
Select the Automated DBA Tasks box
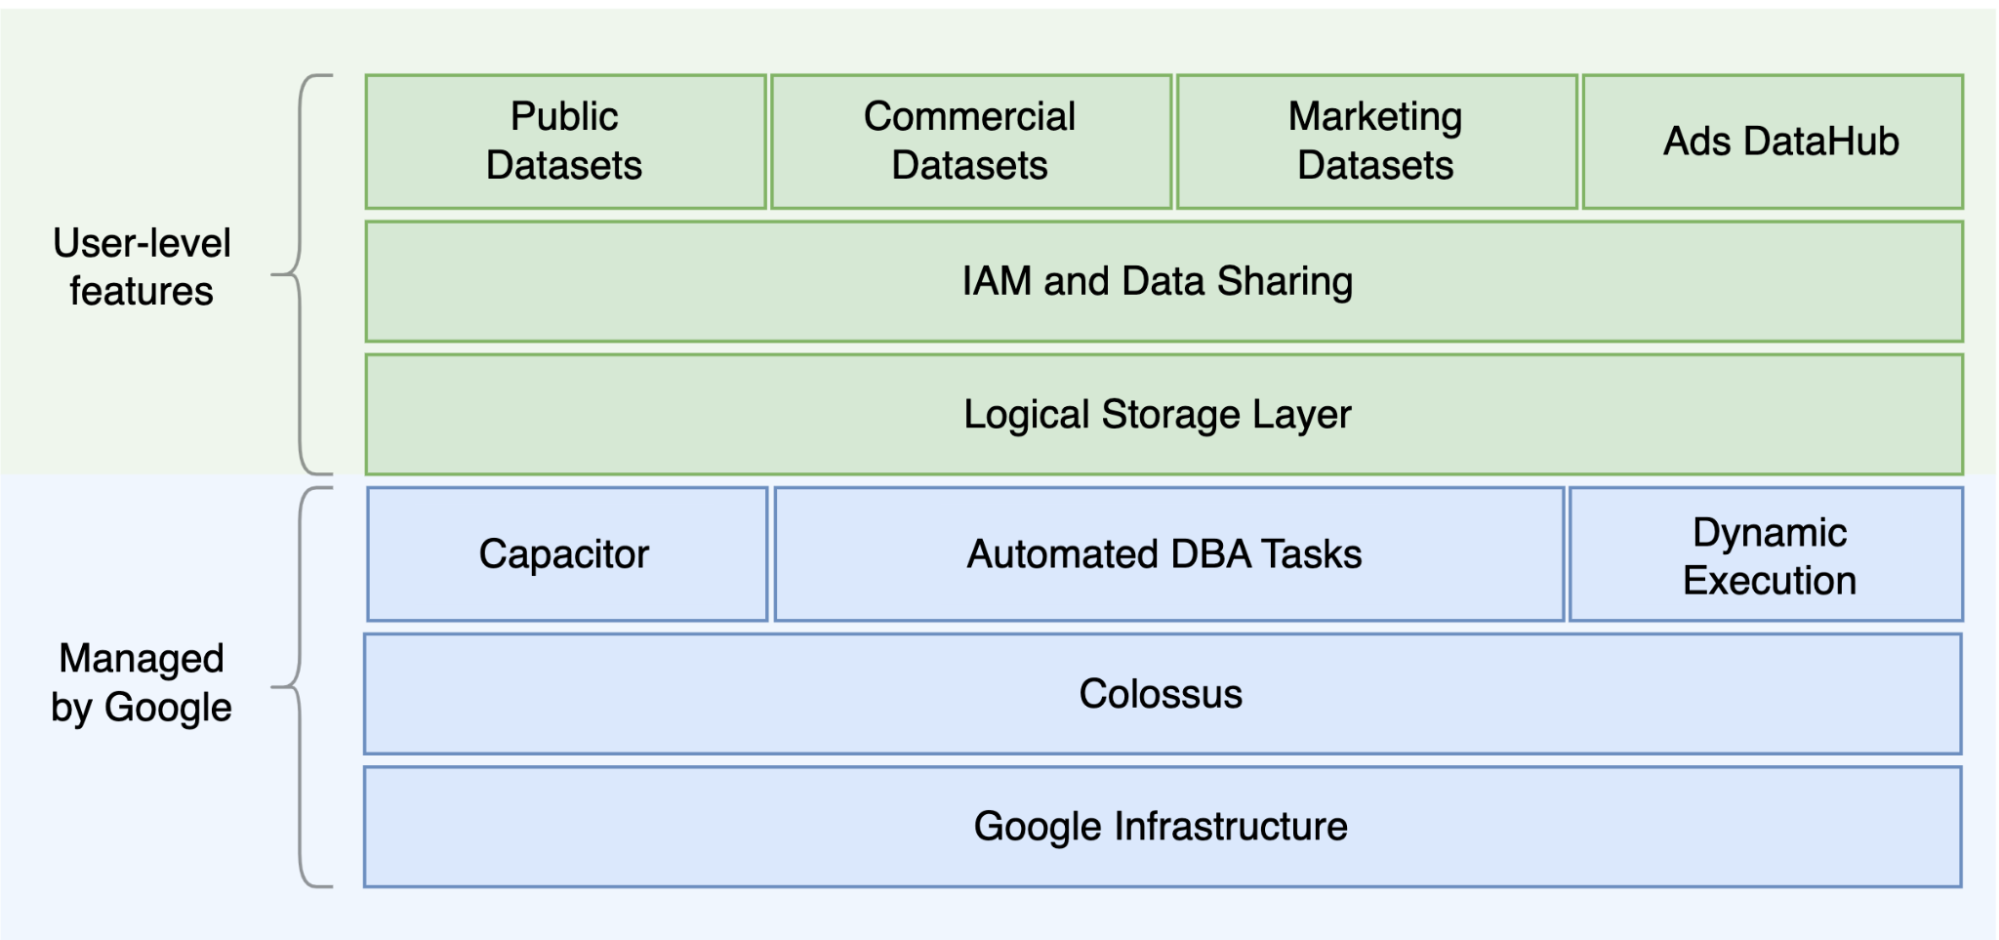(x=1168, y=554)
